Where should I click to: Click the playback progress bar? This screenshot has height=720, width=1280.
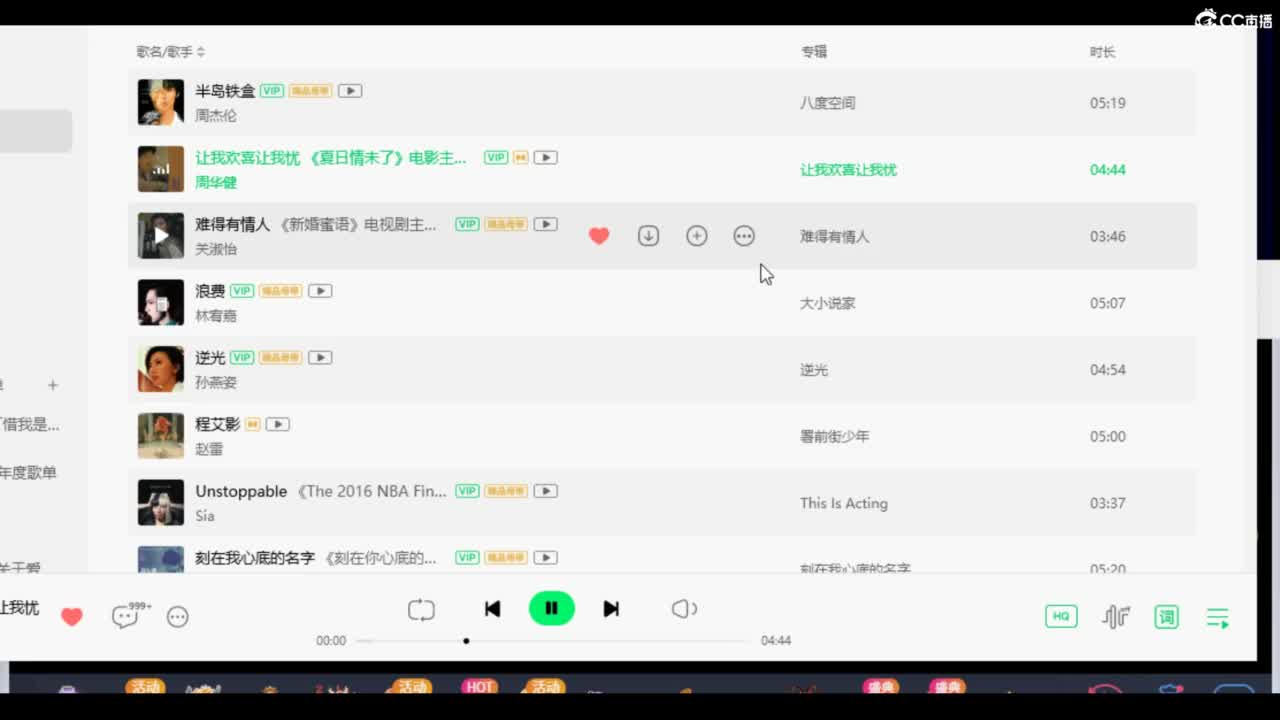click(552, 641)
